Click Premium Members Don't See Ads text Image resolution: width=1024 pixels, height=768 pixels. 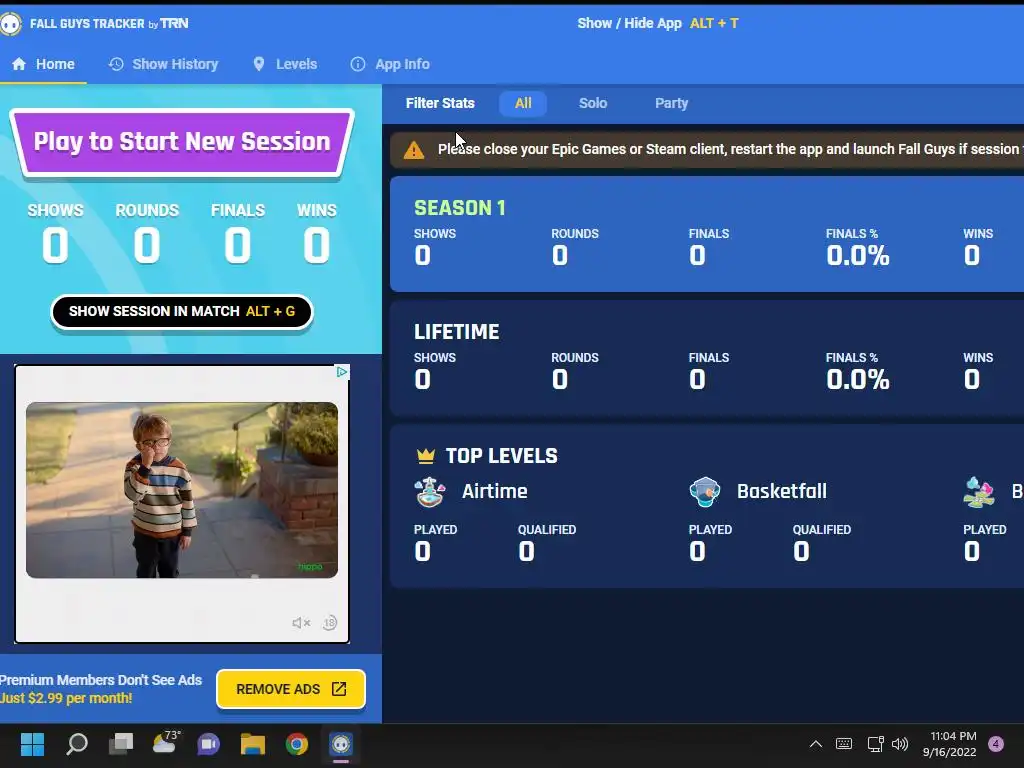pyautogui.click(x=101, y=680)
